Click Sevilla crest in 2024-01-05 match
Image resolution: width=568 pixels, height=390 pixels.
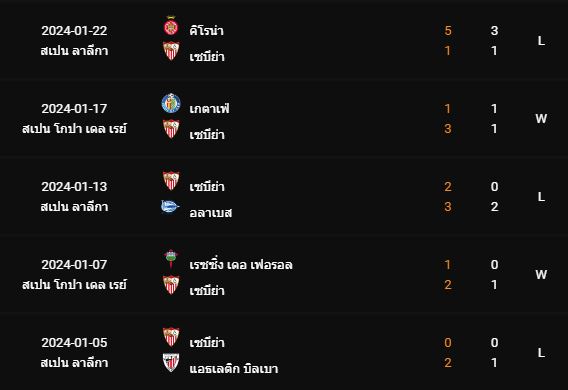click(171, 337)
